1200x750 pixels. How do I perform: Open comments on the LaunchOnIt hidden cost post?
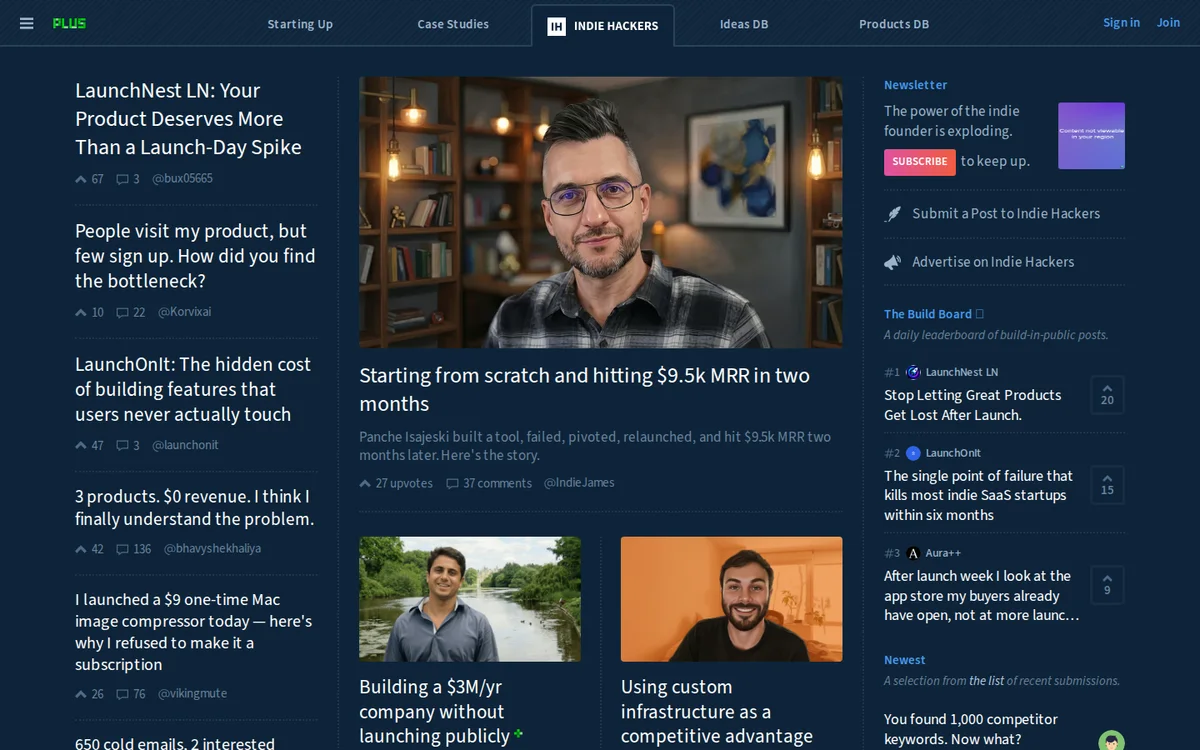click(x=122, y=445)
